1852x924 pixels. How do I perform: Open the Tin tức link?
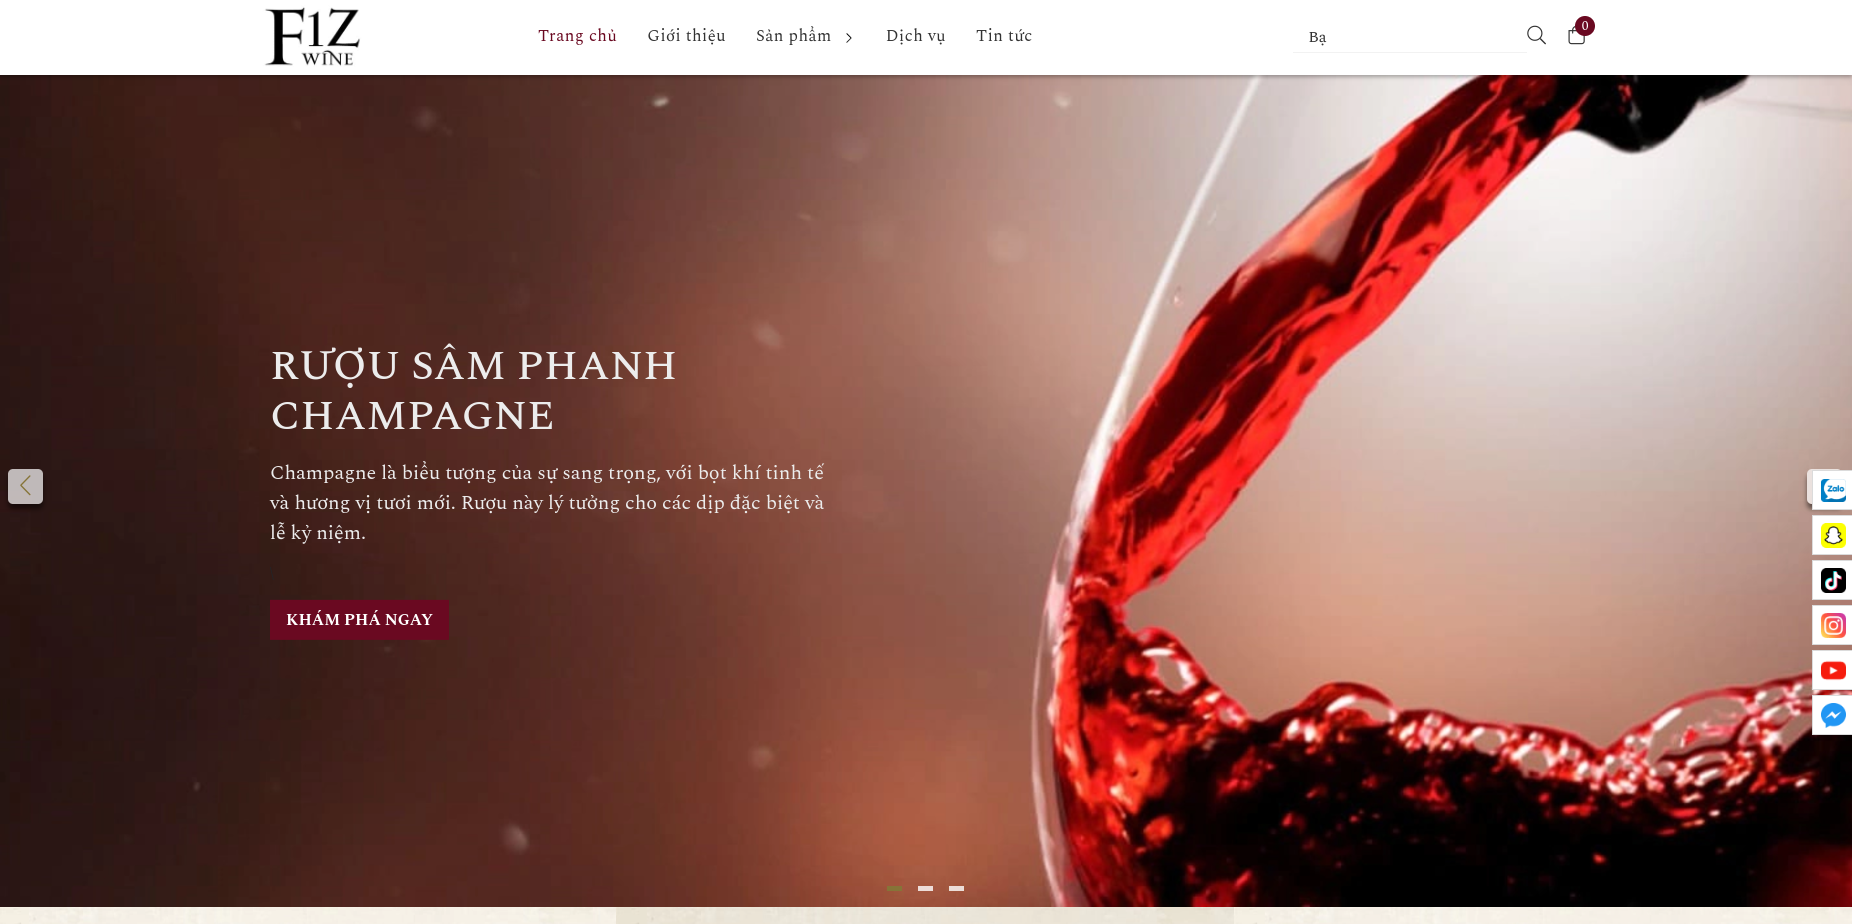coord(1004,36)
